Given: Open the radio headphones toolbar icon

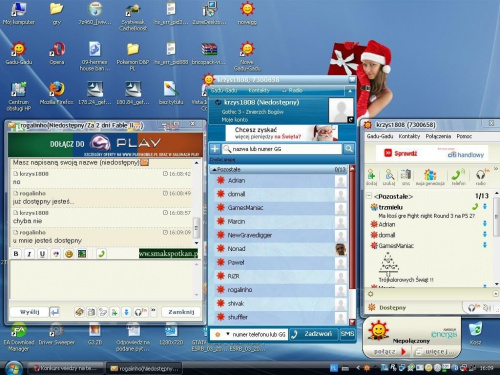Looking at the screenshot, I should [x=481, y=177].
